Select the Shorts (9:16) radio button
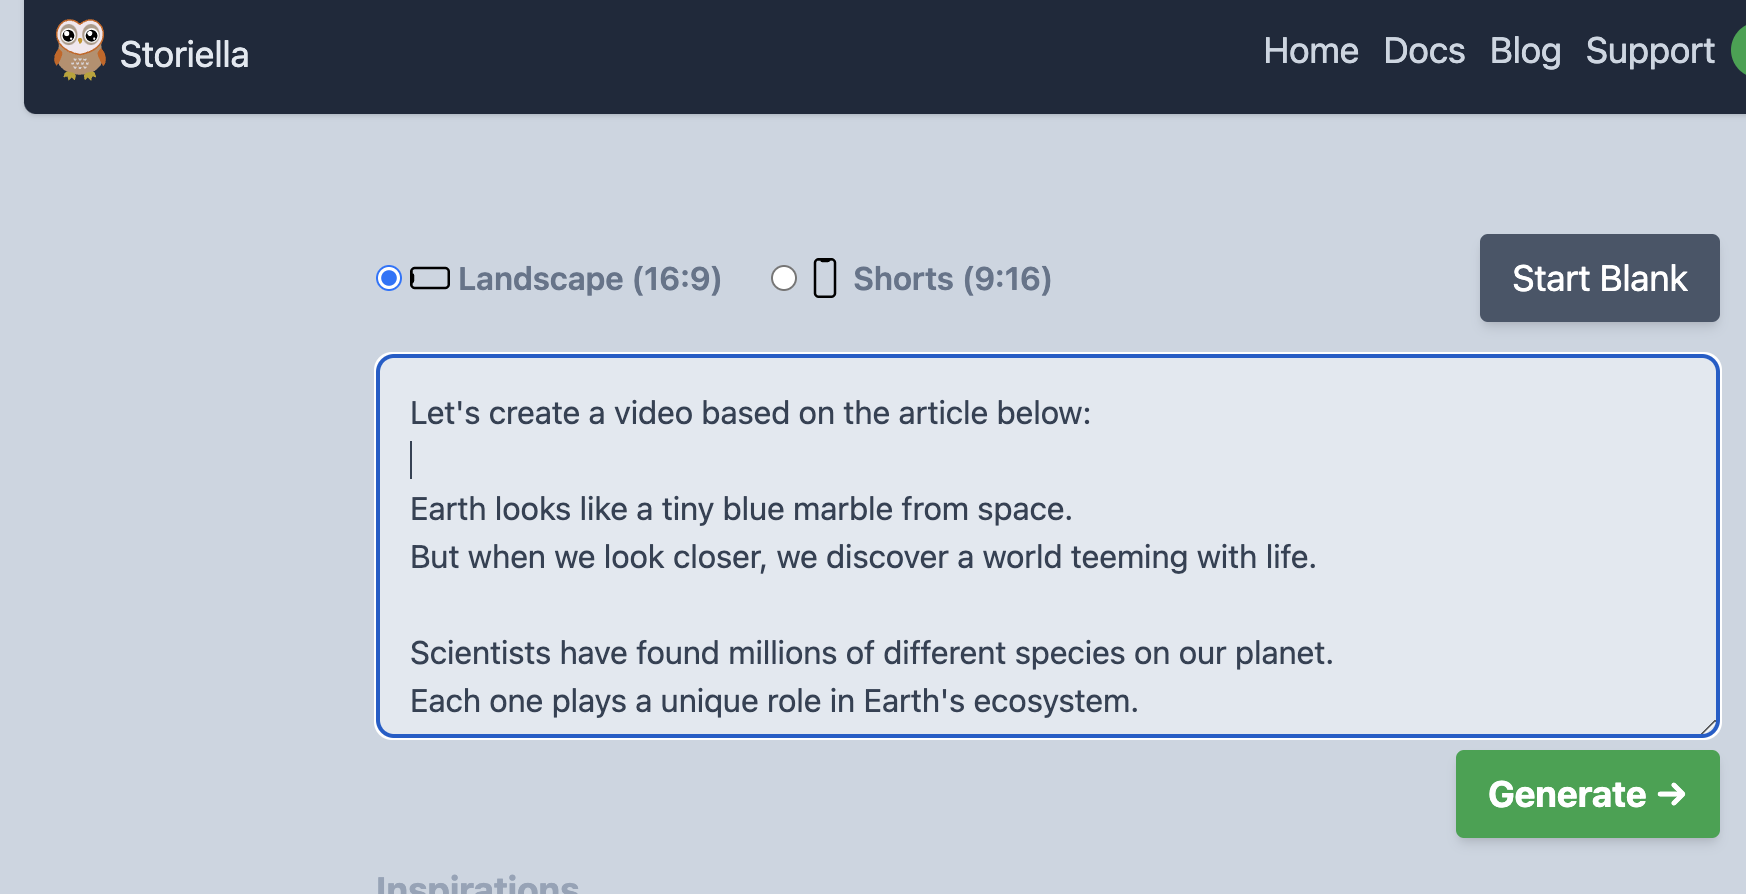 784,278
